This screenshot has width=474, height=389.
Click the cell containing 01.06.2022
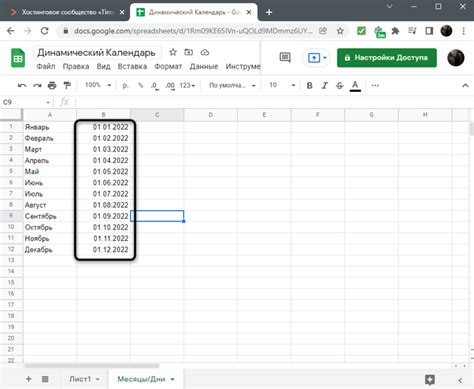click(104, 183)
